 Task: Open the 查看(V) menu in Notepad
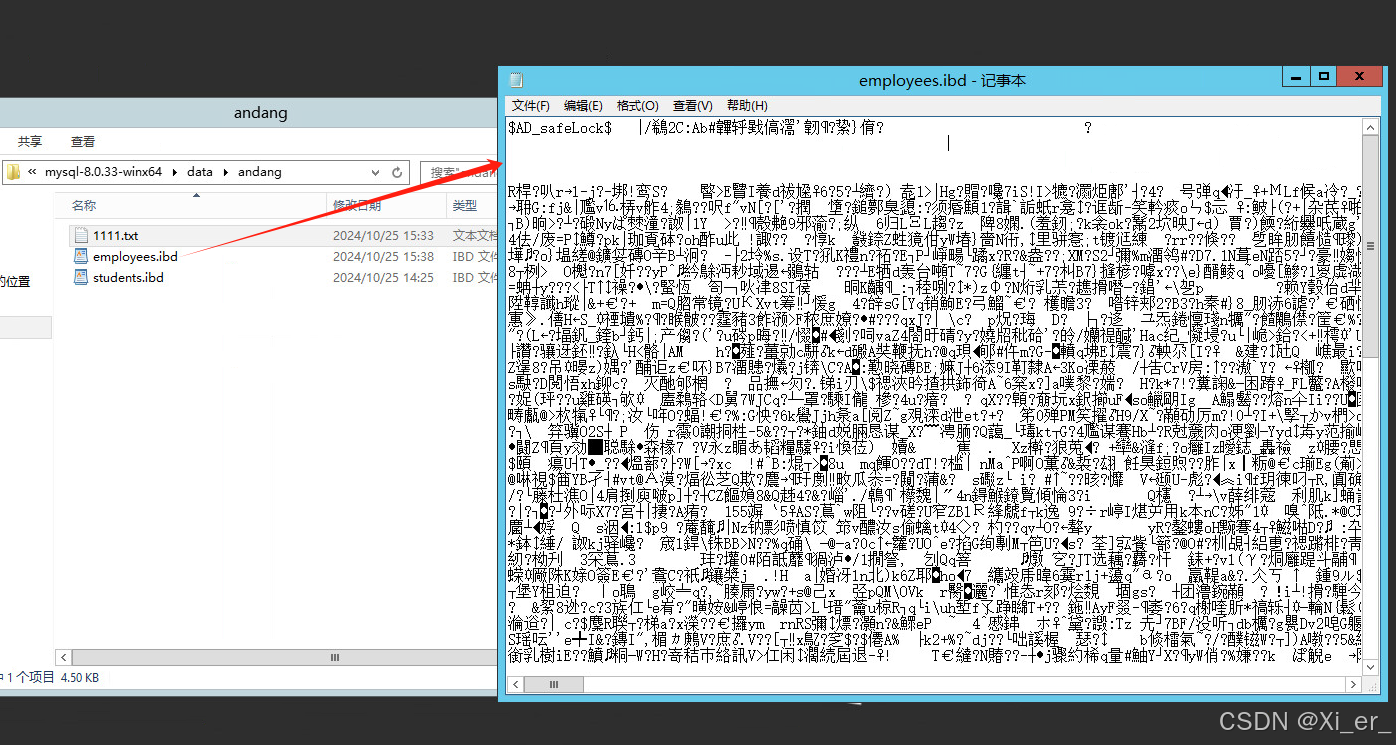pyautogui.click(x=692, y=105)
